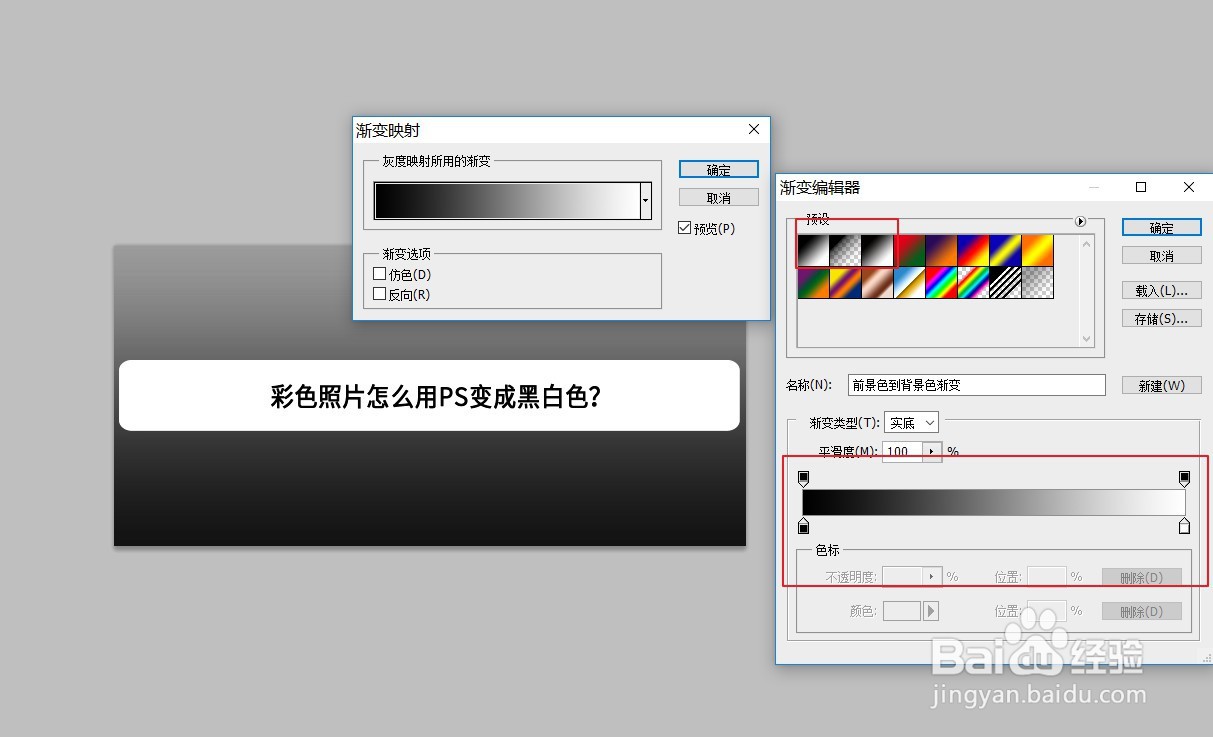Click 取消 in the 渐变编辑器 dialog
This screenshot has width=1213, height=737.
point(1161,256)
